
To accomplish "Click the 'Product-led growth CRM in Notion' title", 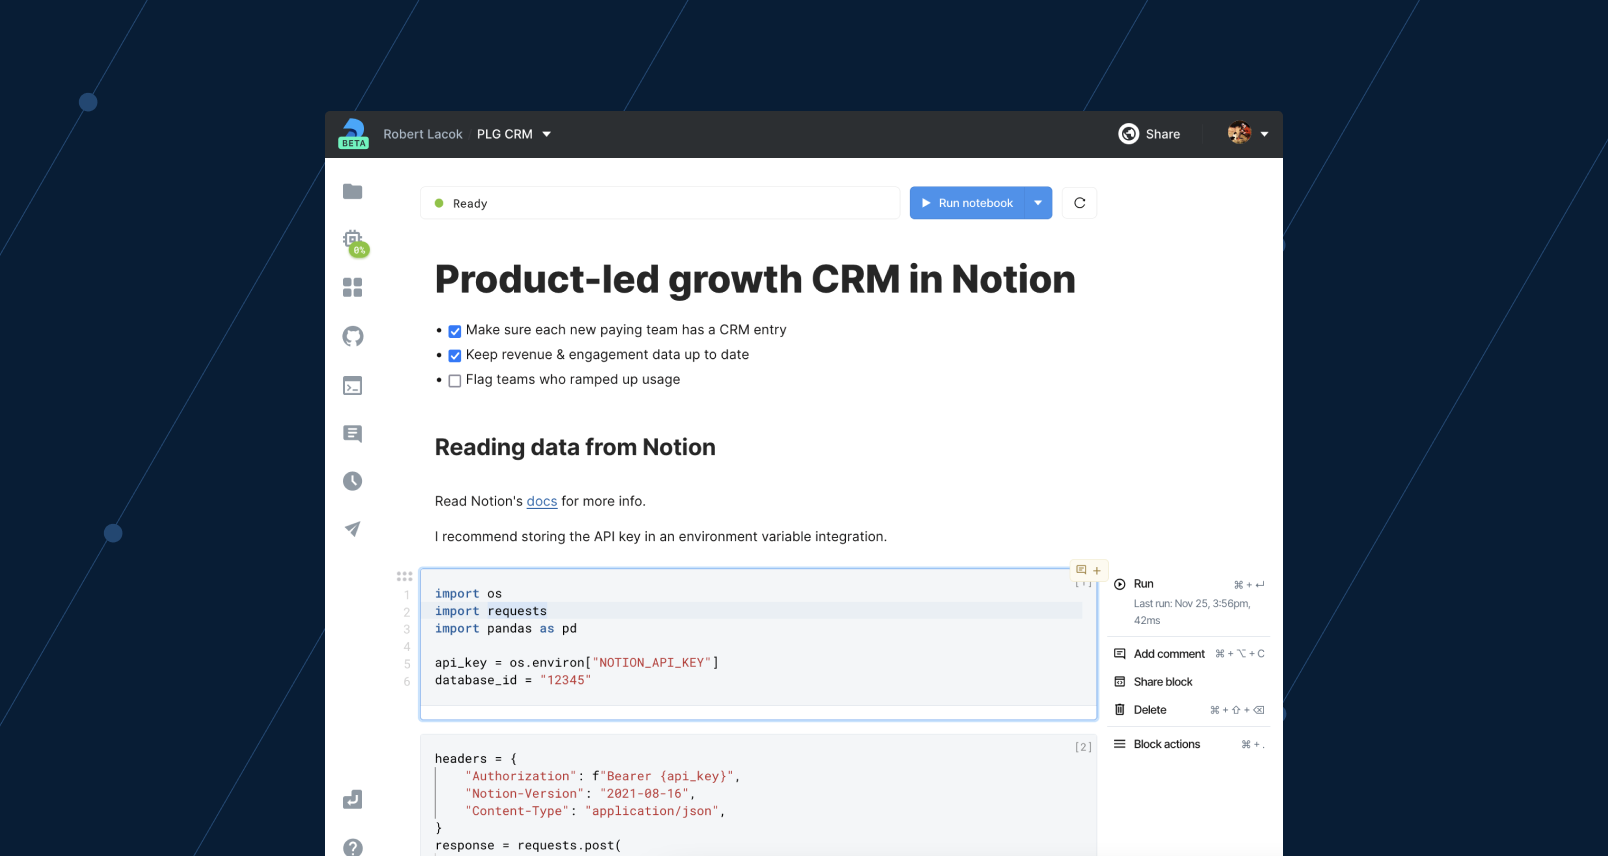I will click(755, 279).
